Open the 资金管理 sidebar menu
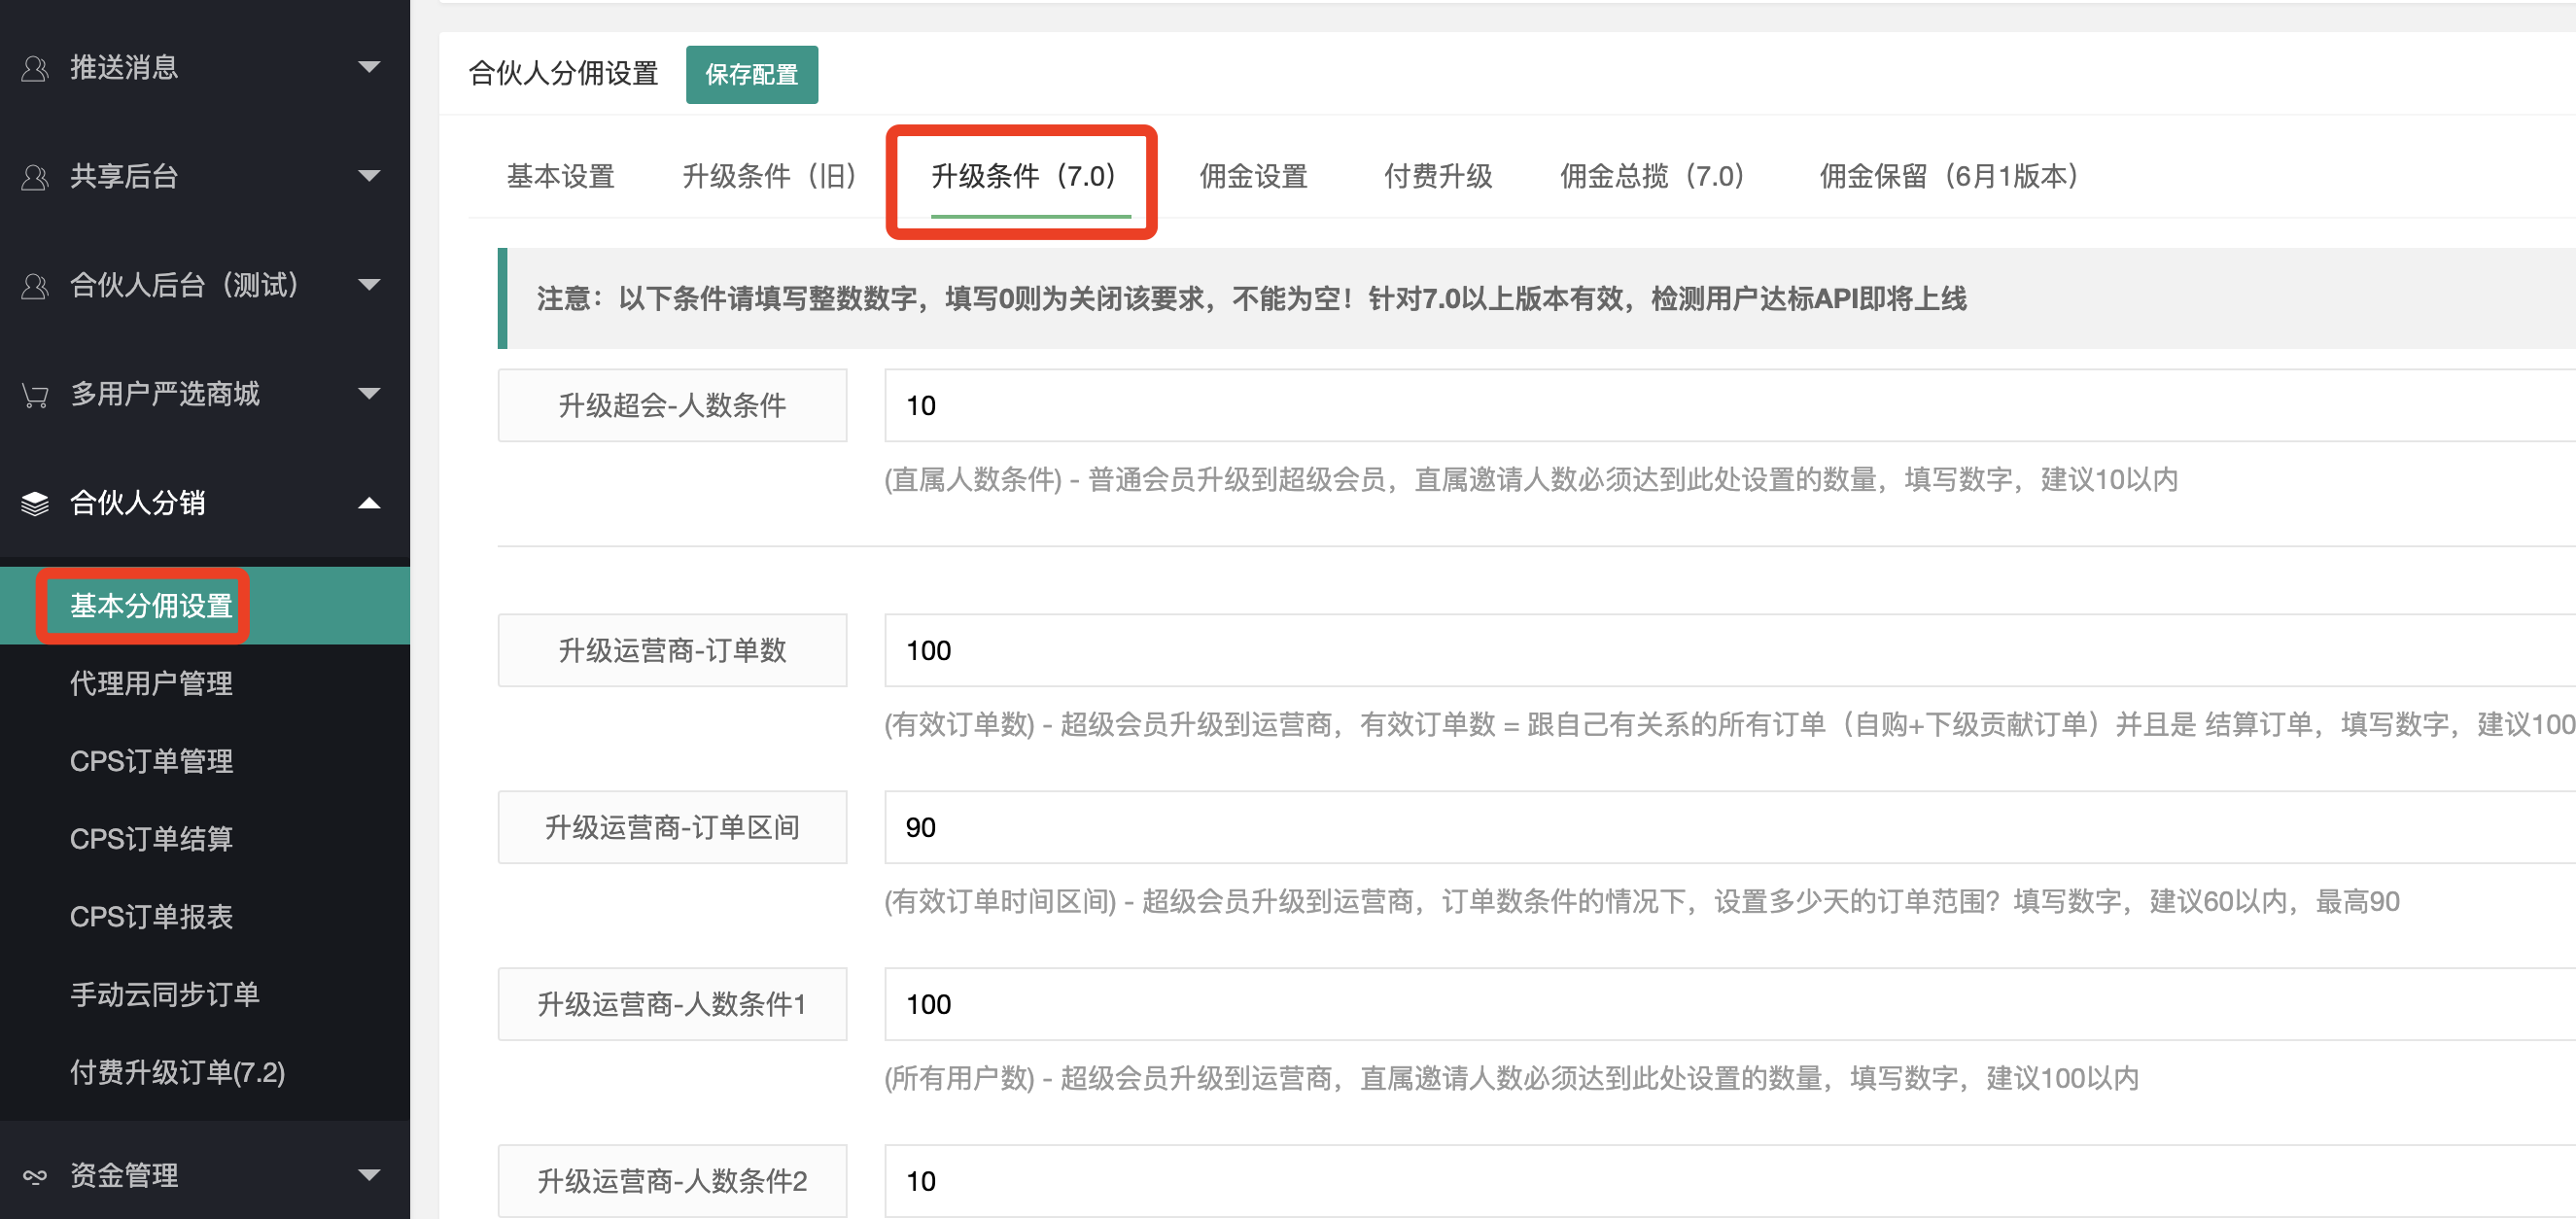Viewport: 2576px width, 1219px height. coord(205,1175)
